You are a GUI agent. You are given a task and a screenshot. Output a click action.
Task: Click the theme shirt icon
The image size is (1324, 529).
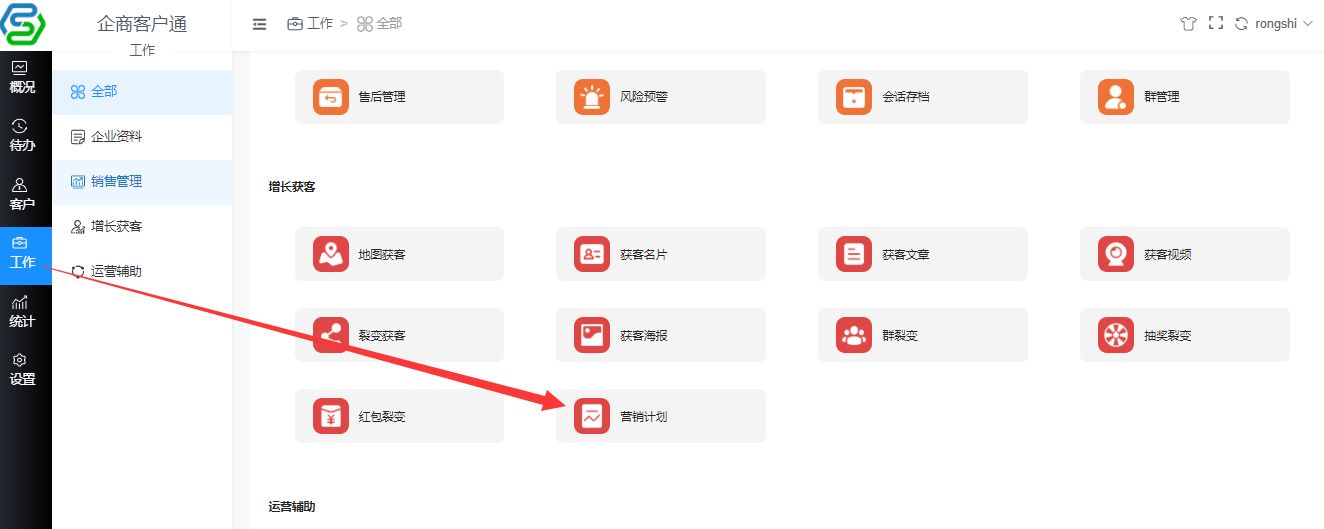(x=1188, y=24)
